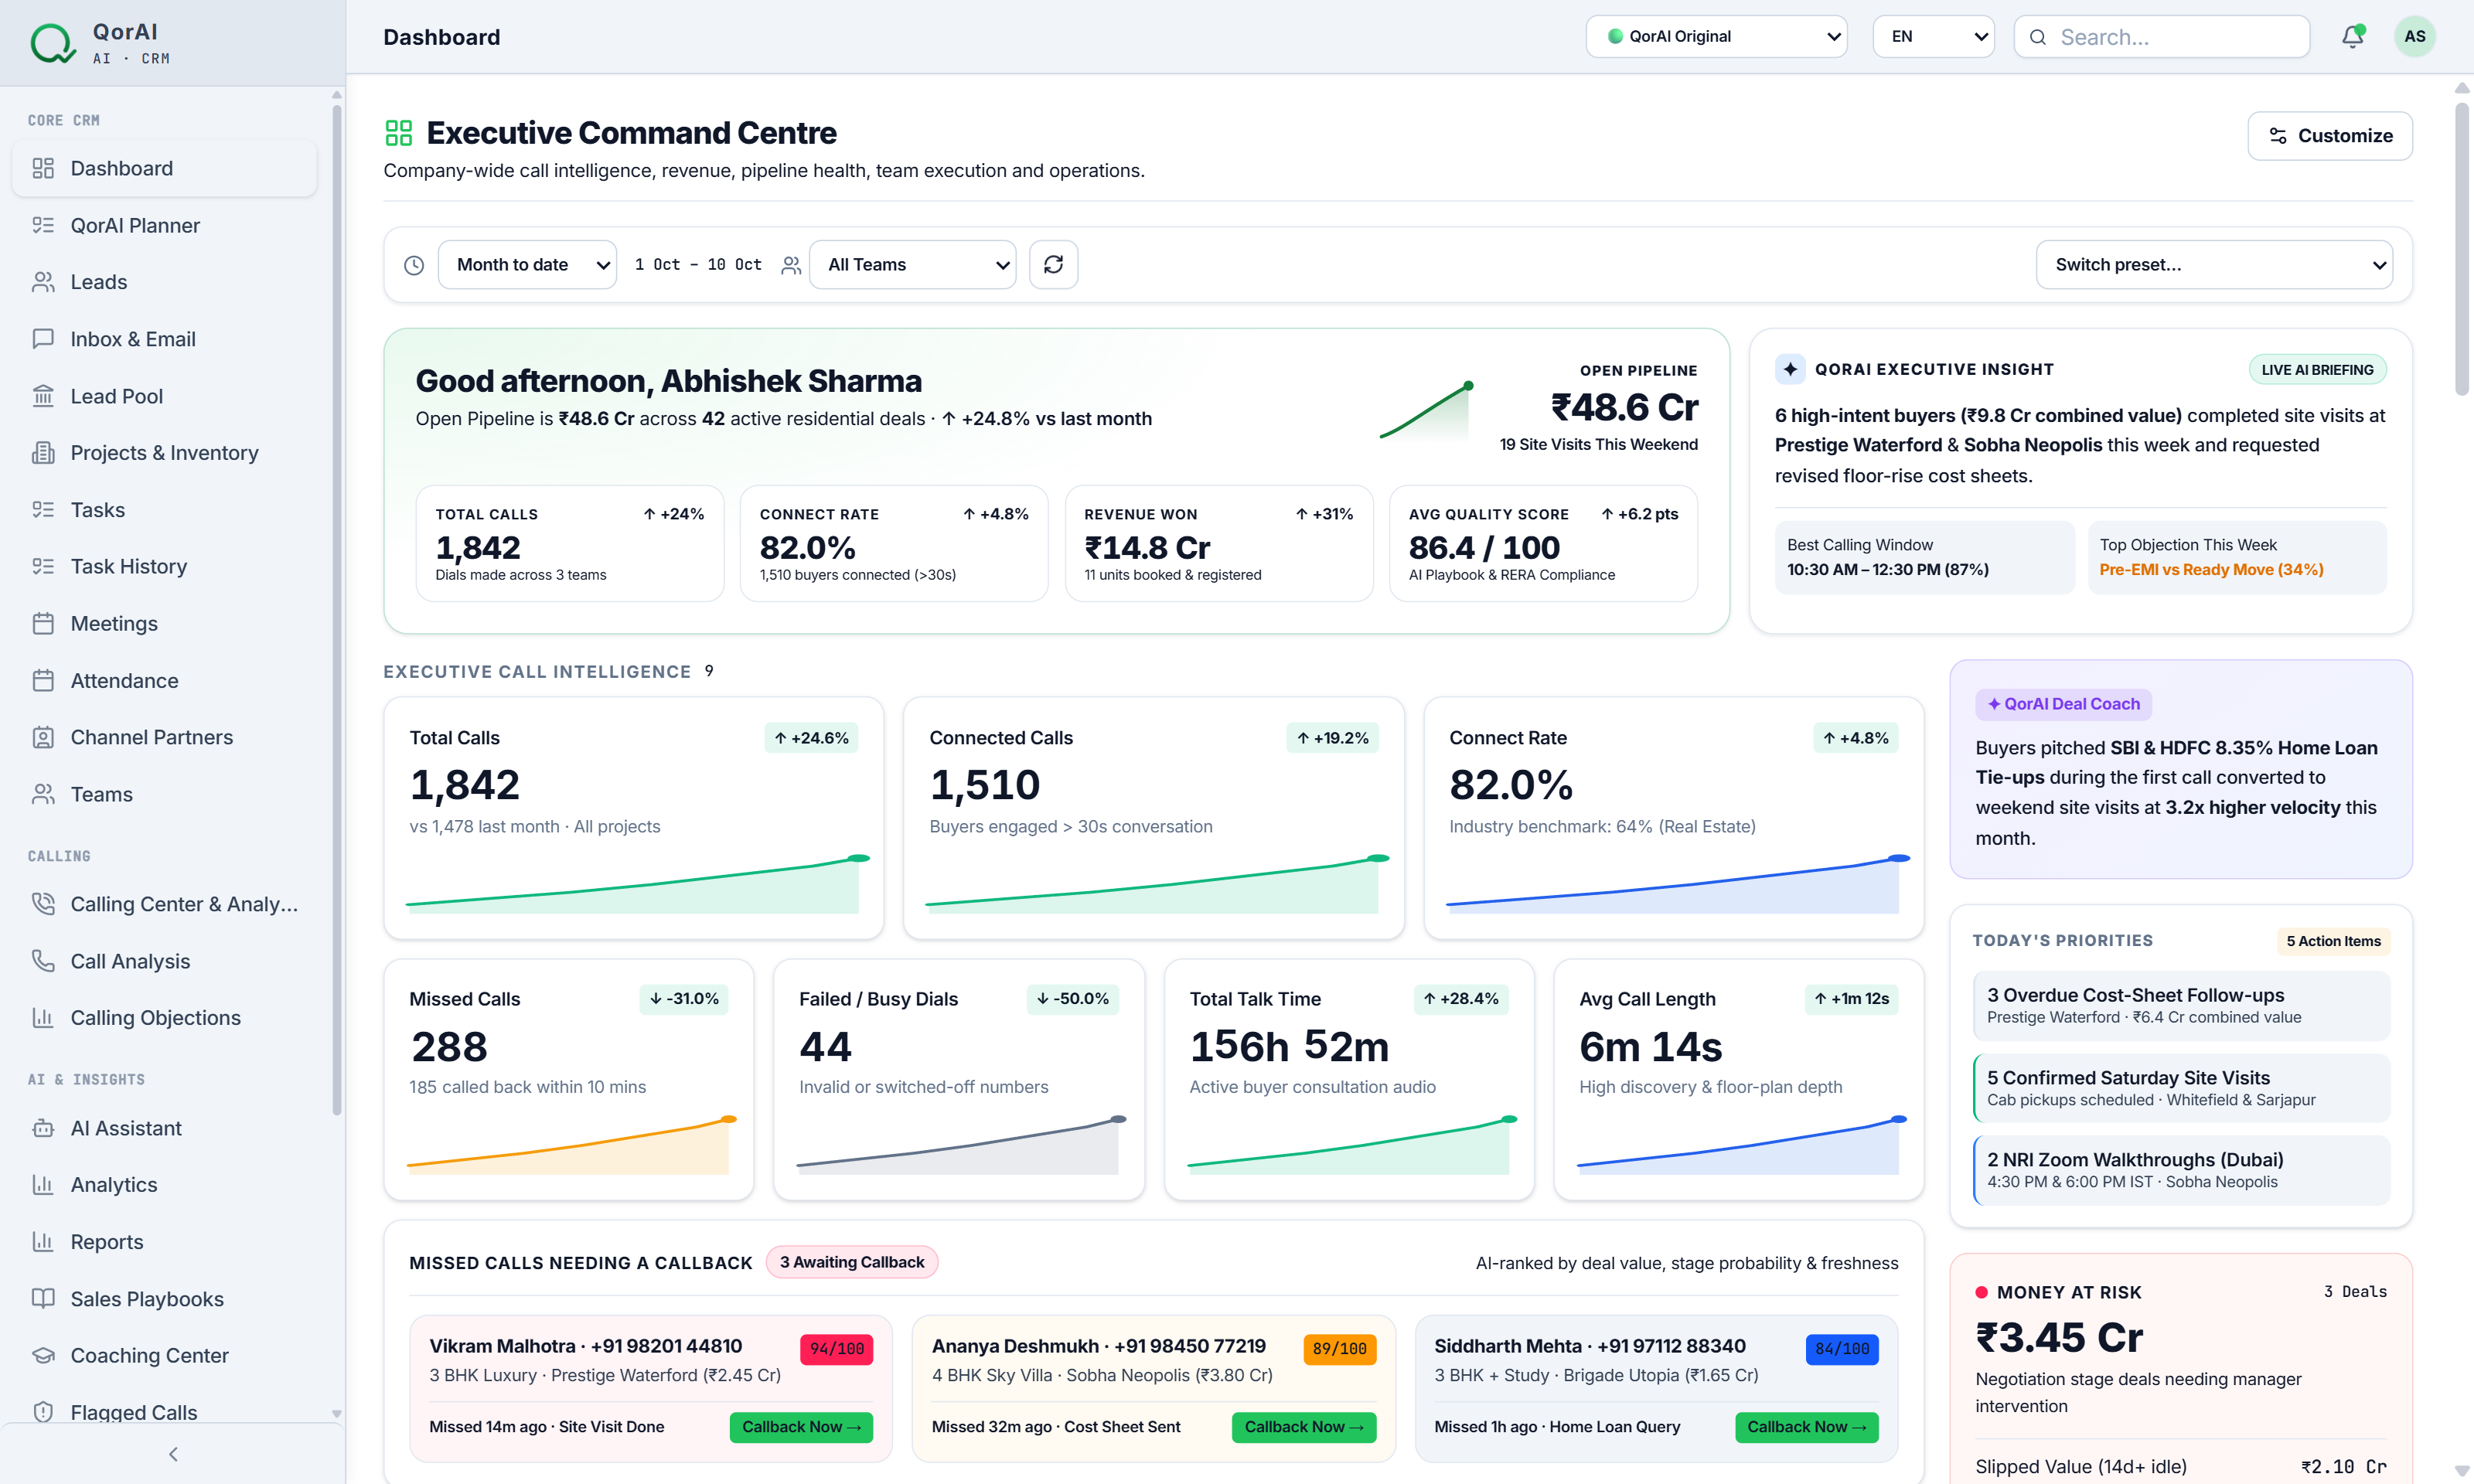Open the QorAI Original theme dropdown
This screenshot has height=1484, width=2474.
click(x=1716, y=37)
